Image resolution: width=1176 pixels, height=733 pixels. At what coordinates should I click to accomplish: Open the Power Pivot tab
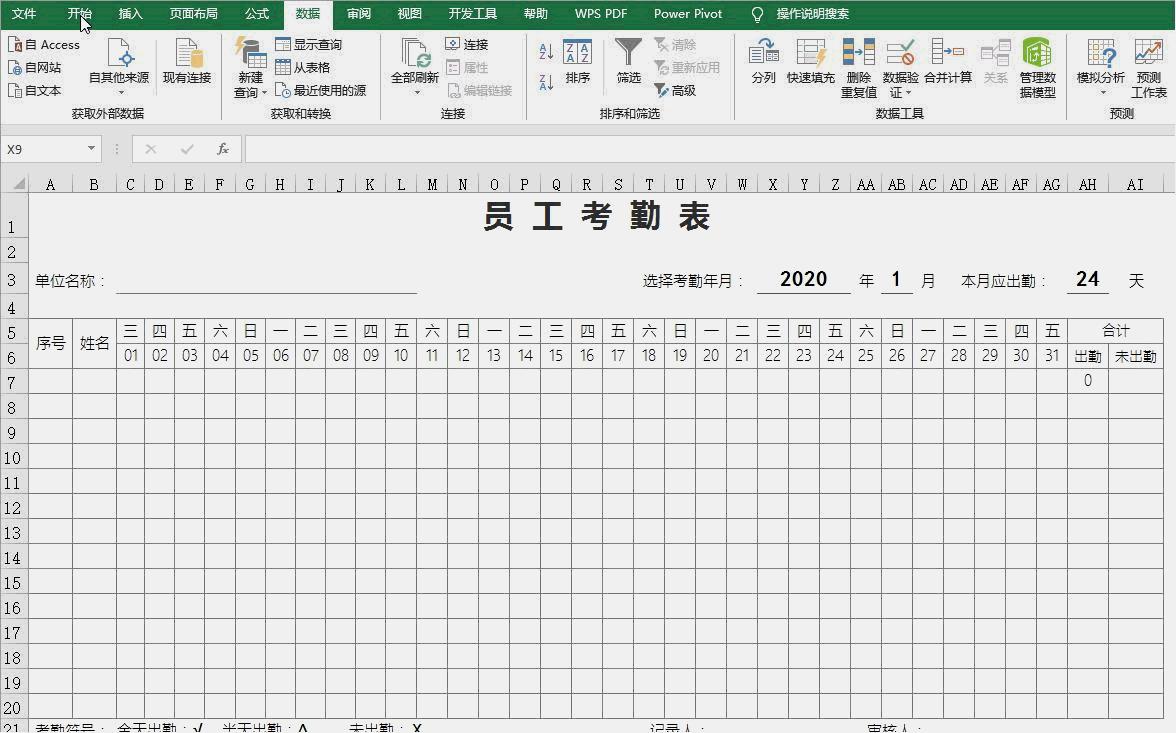687,14
